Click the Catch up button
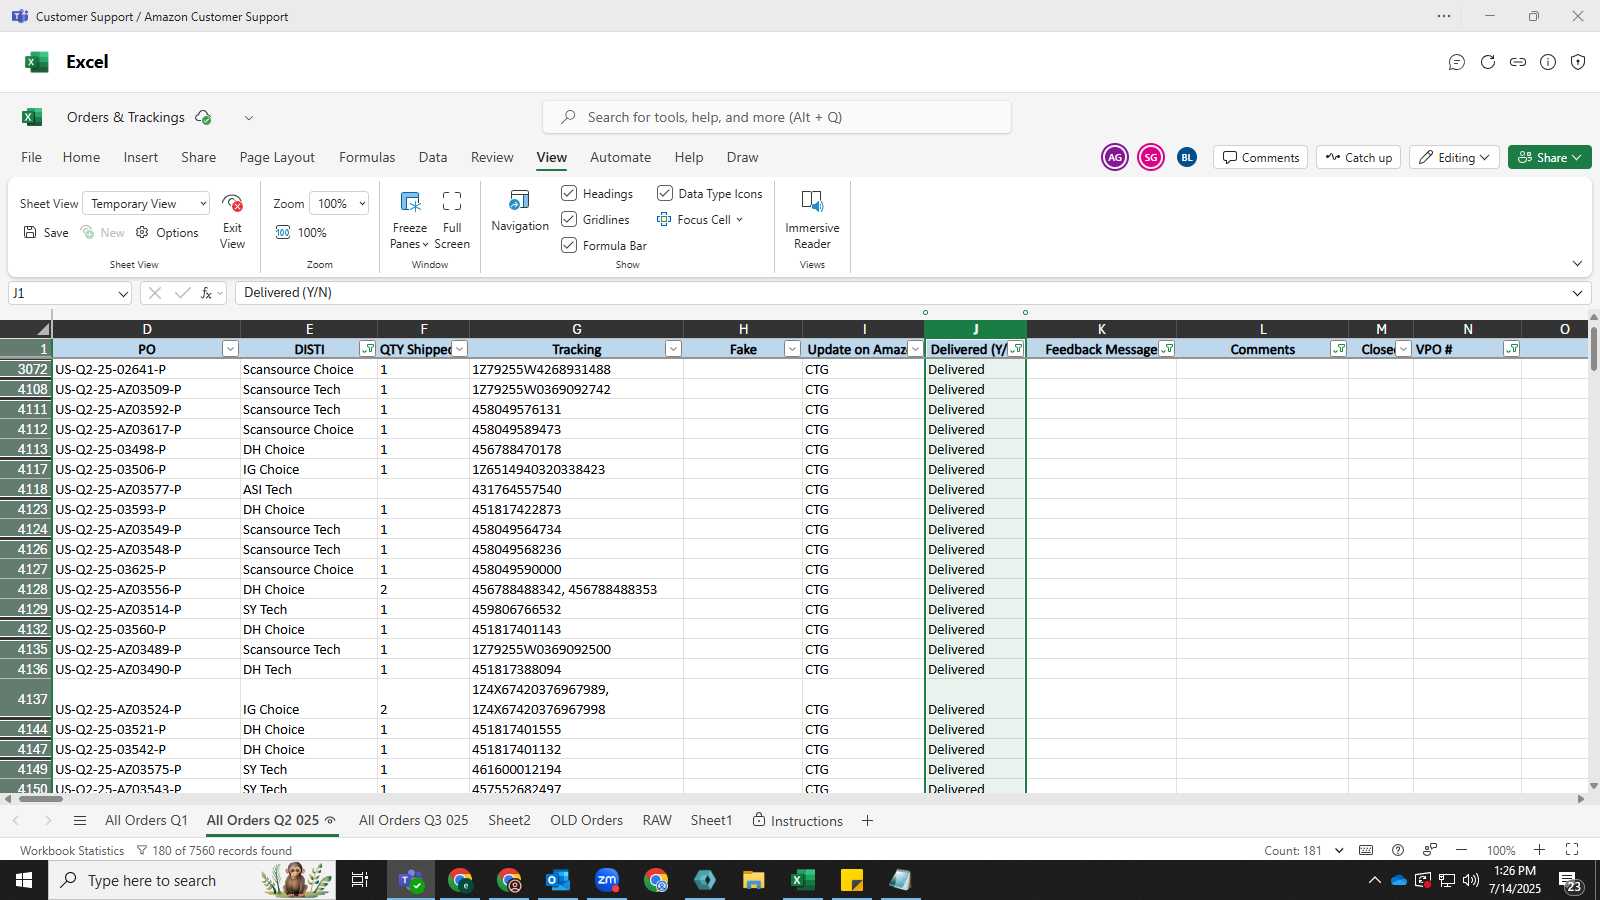 click(1359, 158)
